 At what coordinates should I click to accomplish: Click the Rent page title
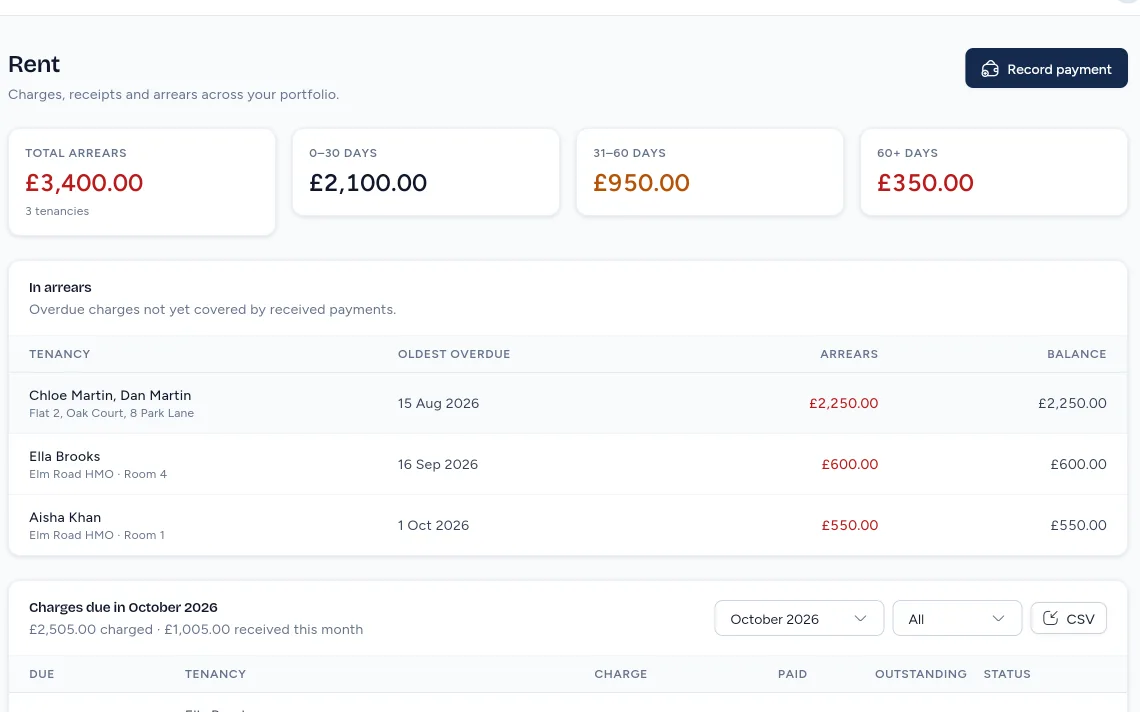click(34, 64)
